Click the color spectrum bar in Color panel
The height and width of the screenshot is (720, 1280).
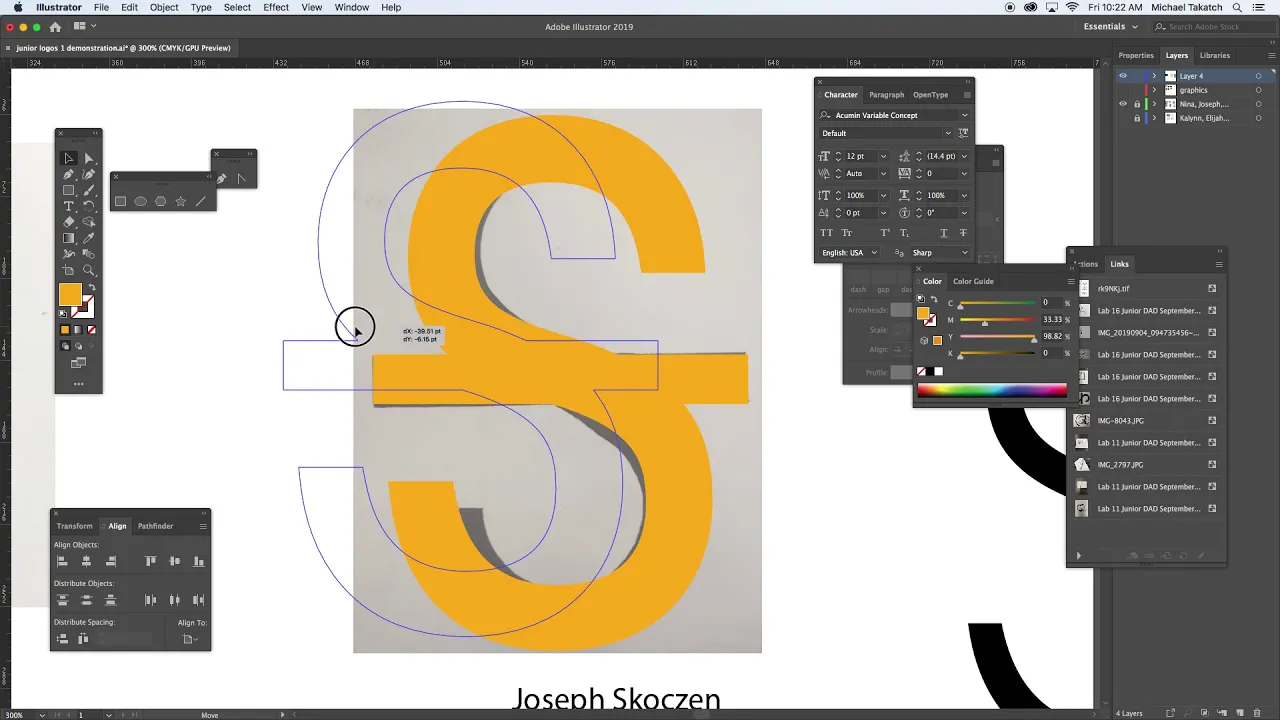(992, 391)
